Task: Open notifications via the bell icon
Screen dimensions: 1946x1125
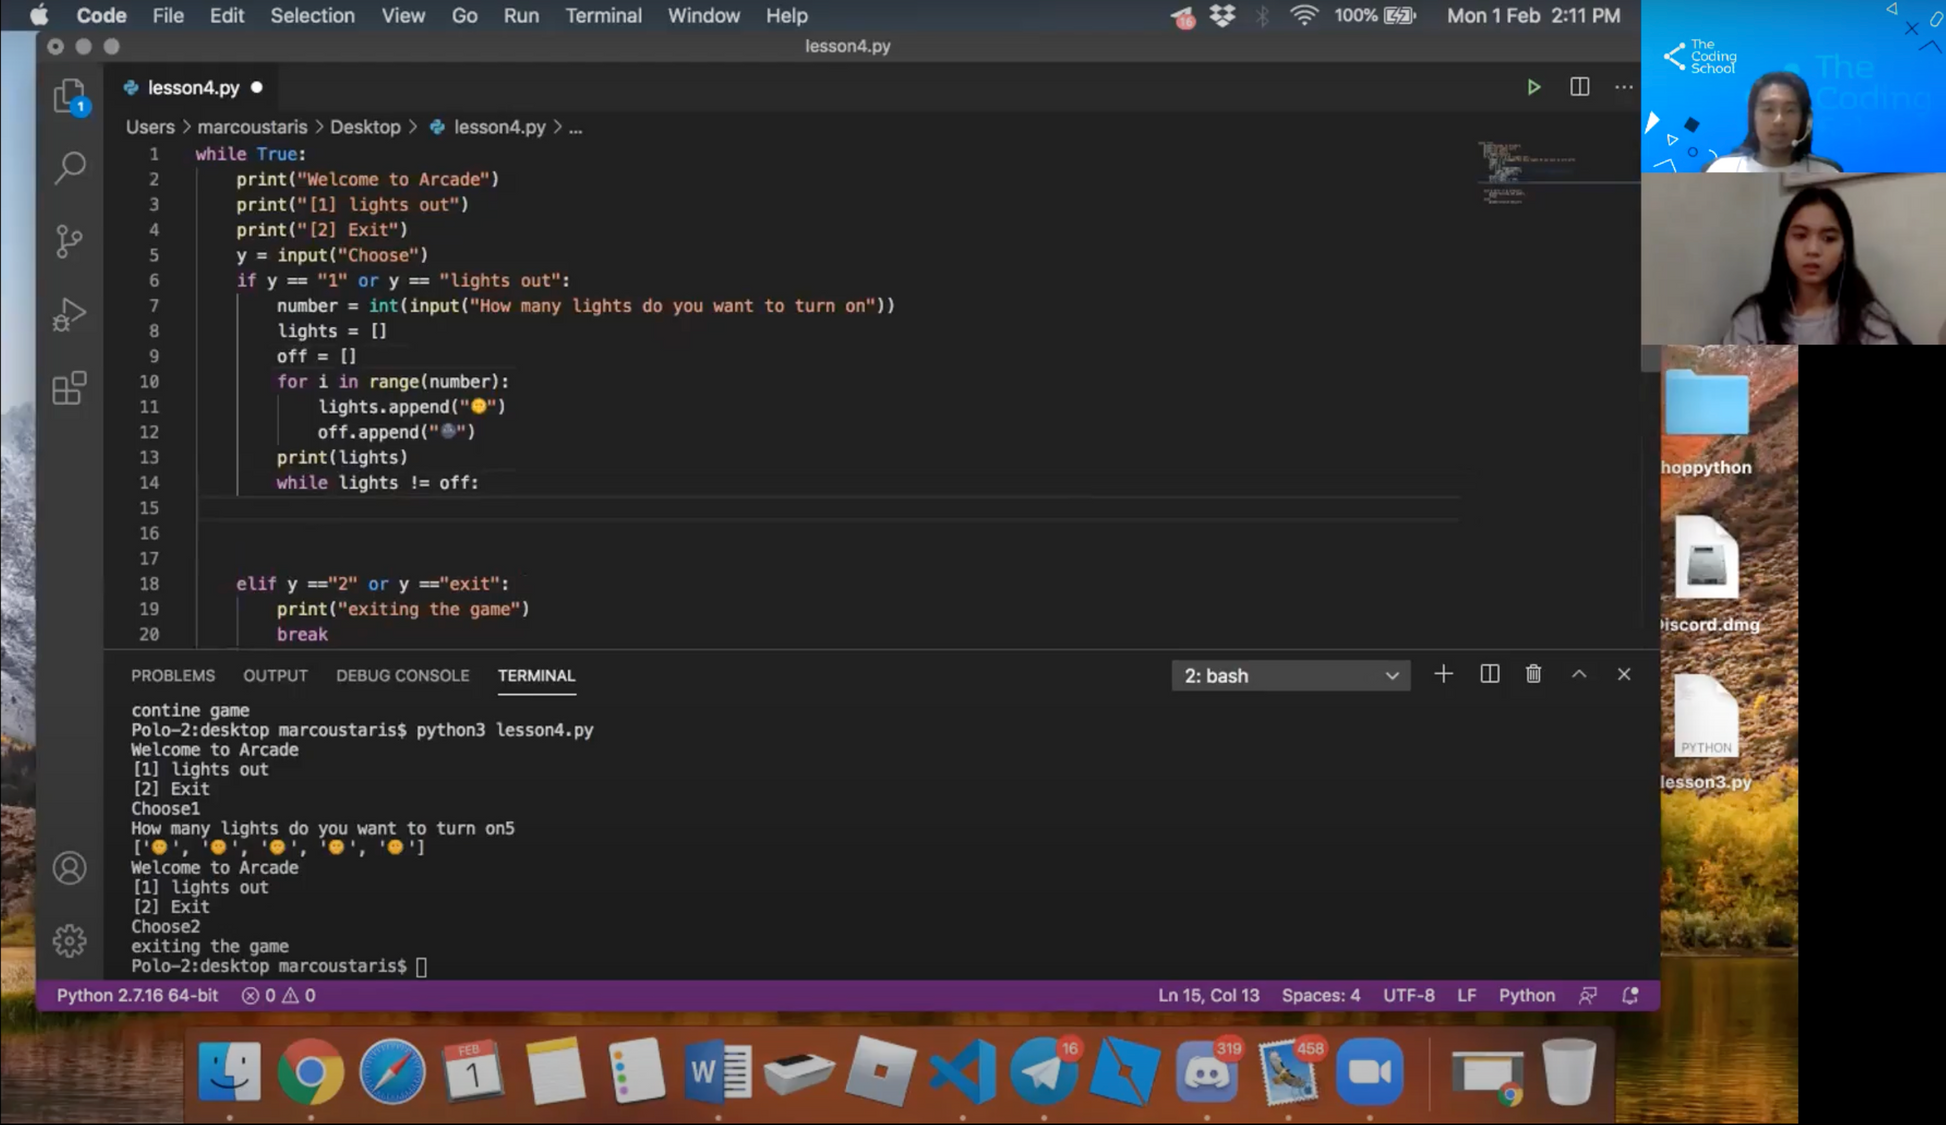Action: 1630,995
